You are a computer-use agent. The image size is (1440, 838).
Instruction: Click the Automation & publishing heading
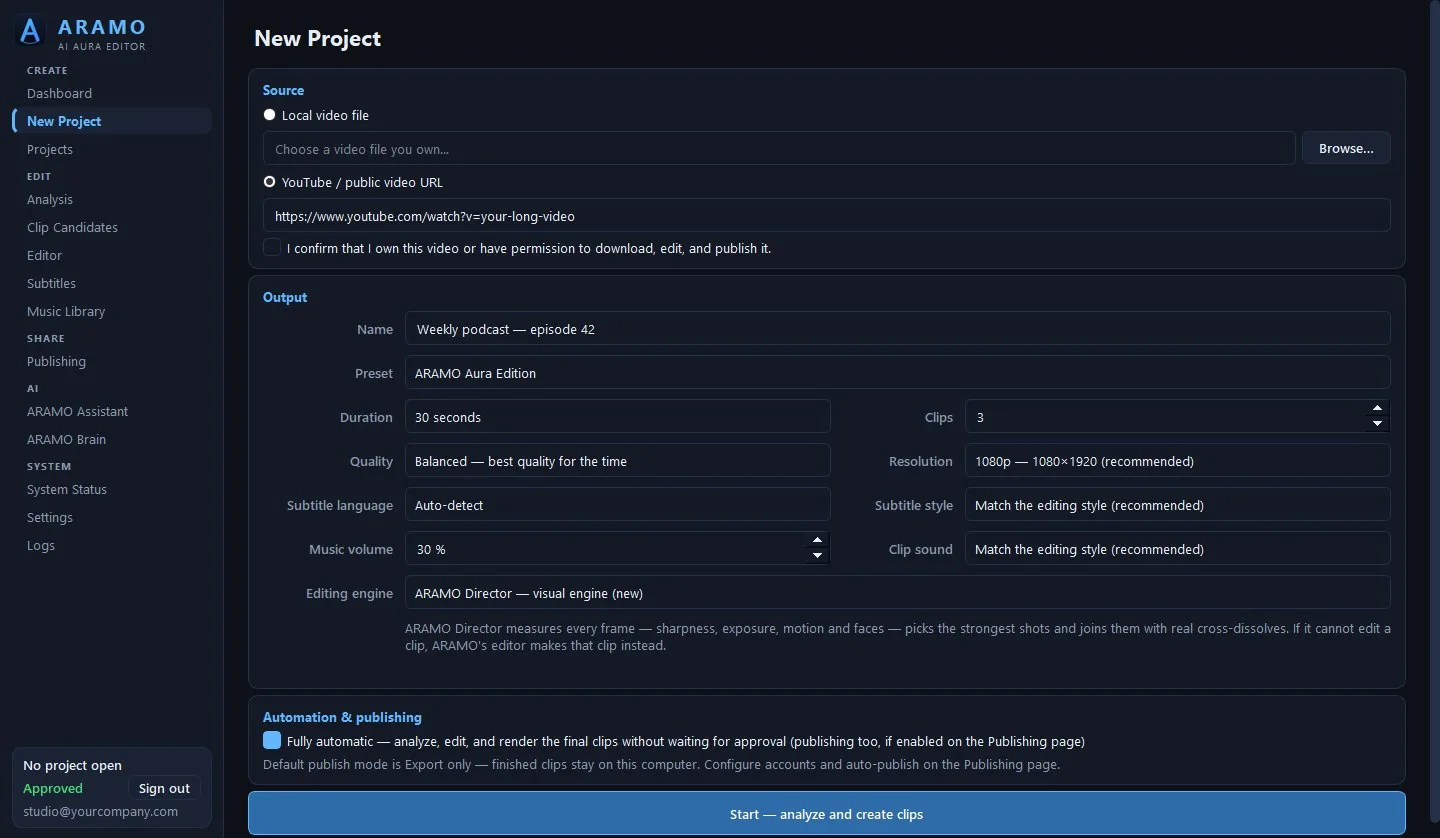(x=342, y=717)
